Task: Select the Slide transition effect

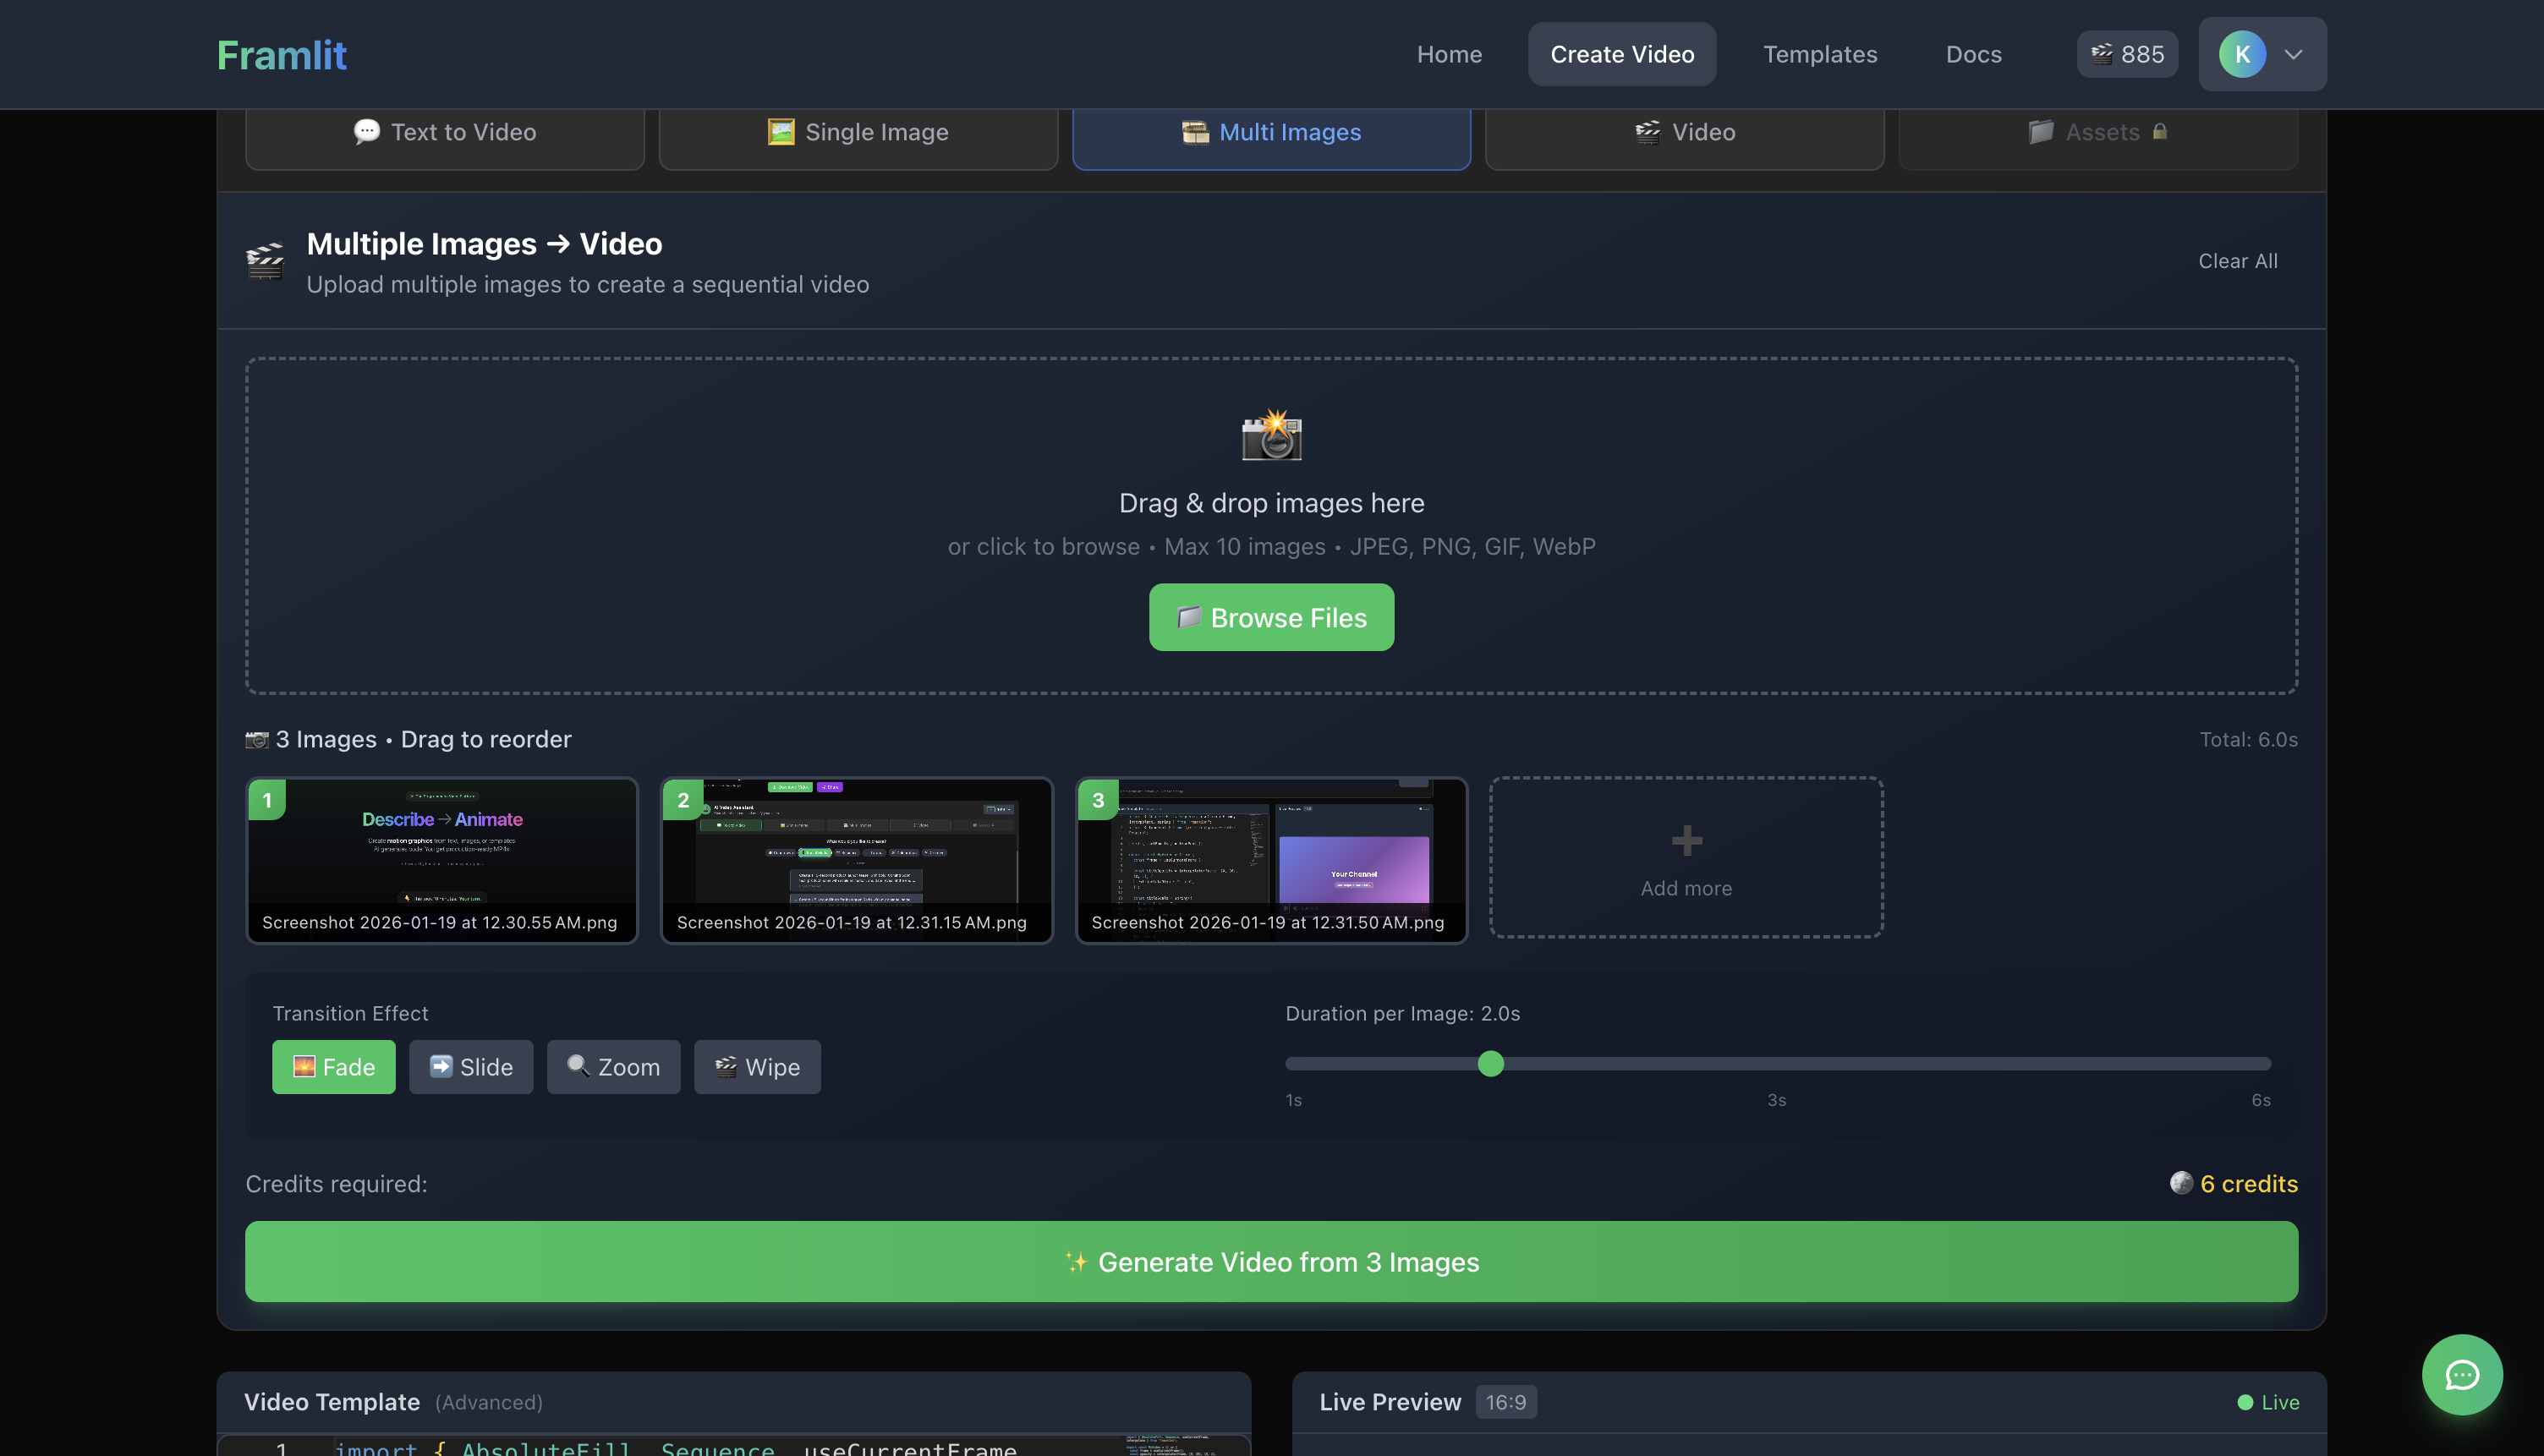Action: pos(470,1066)
